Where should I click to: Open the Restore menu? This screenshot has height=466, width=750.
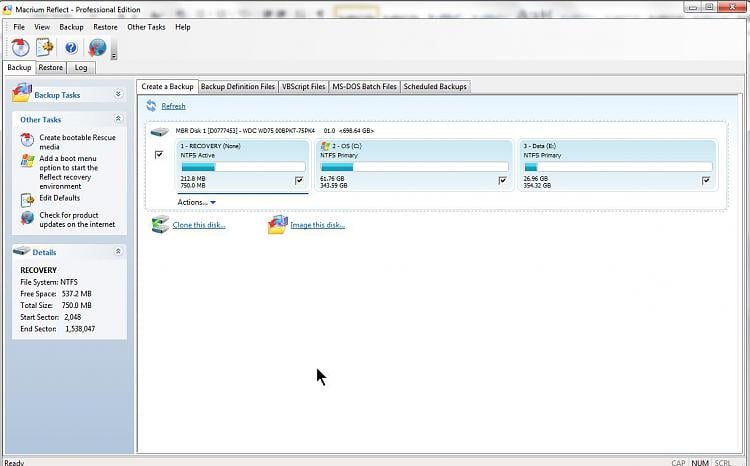105,27
